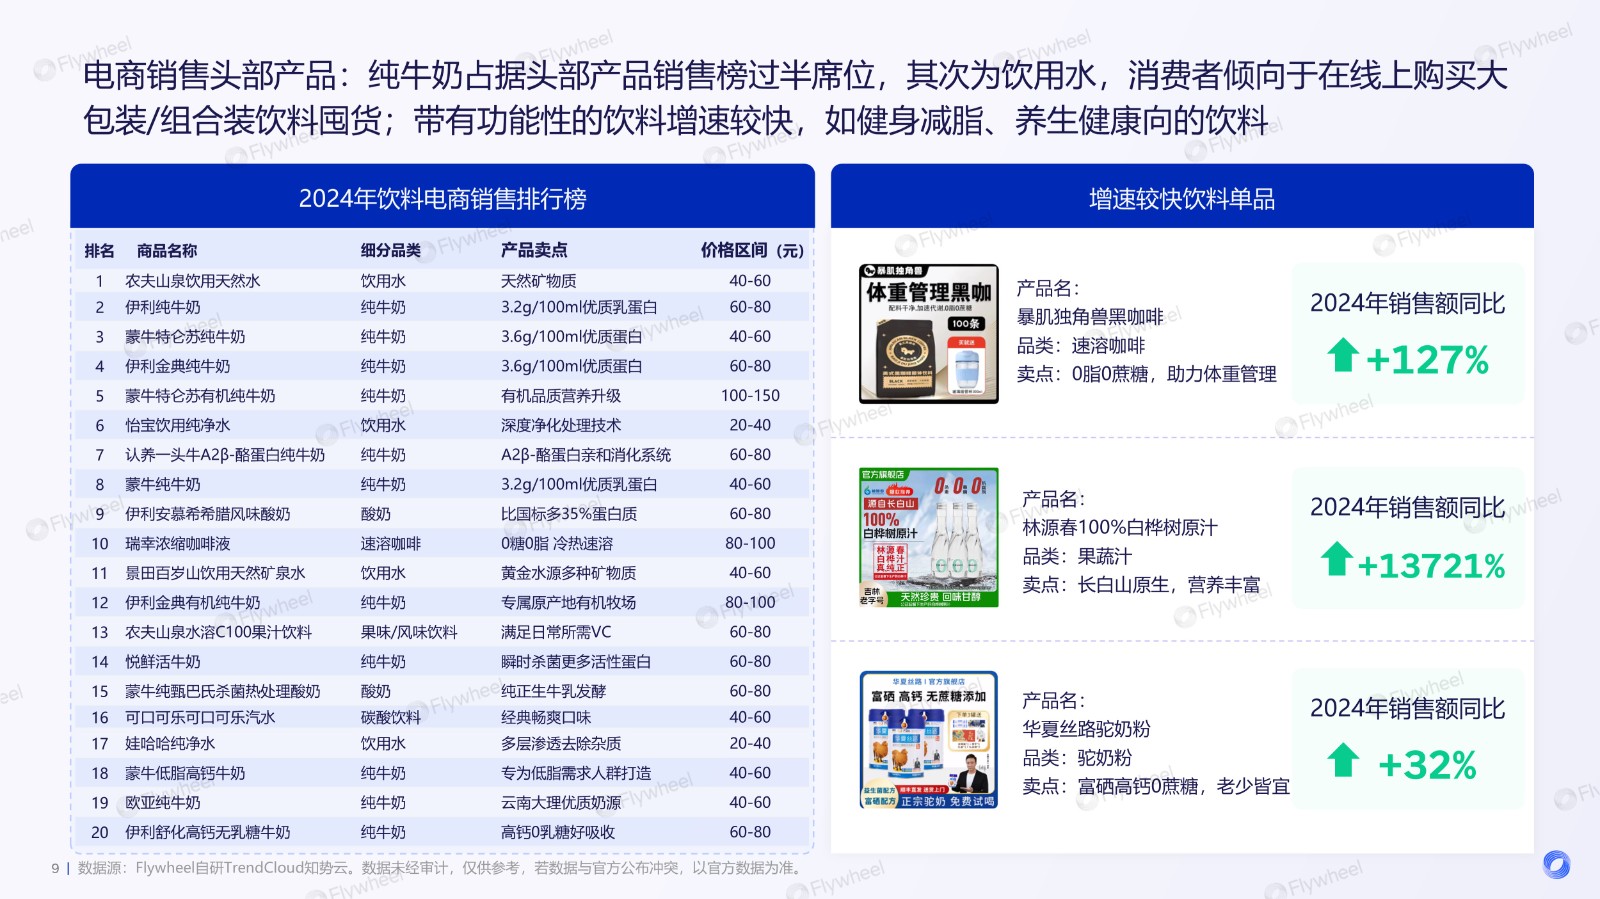Select the 景田百岁山饮用天然矿泉水 product name
This screenshot has width=1600, height=899.
[215, 573]
